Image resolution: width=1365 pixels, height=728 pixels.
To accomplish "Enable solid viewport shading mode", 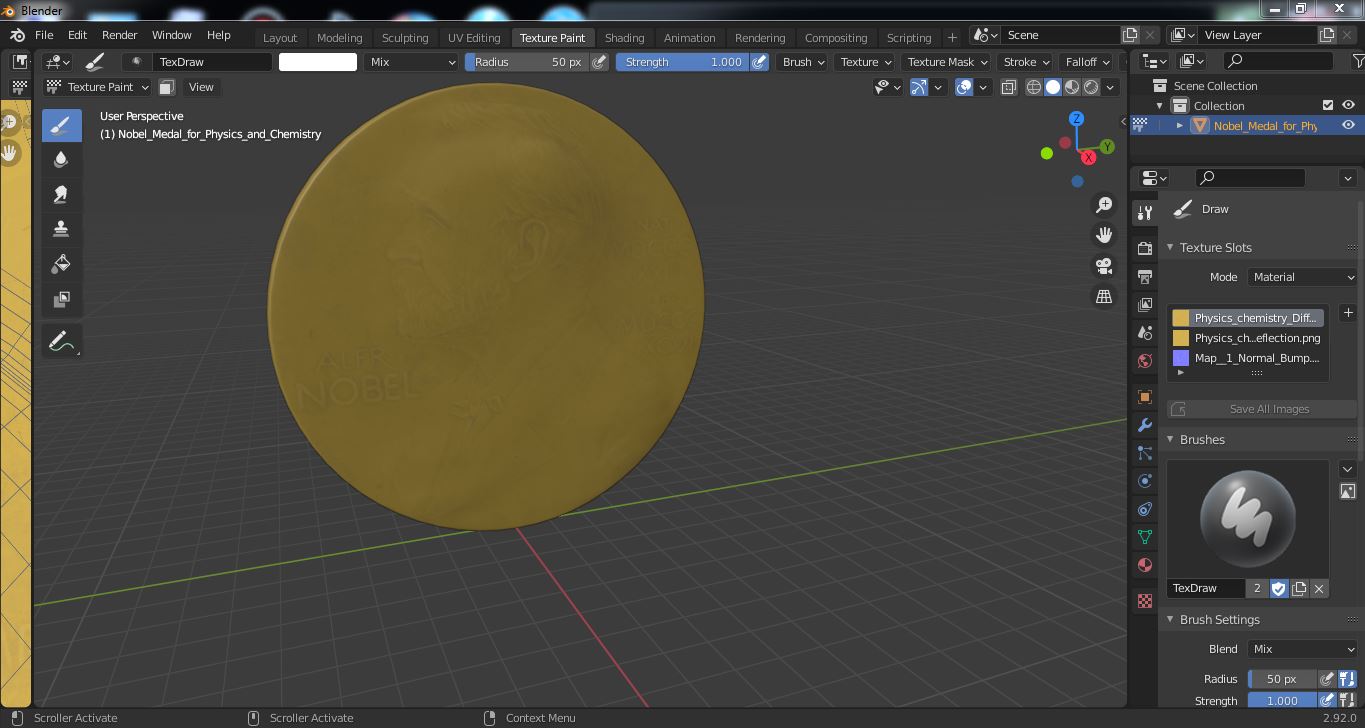I will coord(1053,87).
